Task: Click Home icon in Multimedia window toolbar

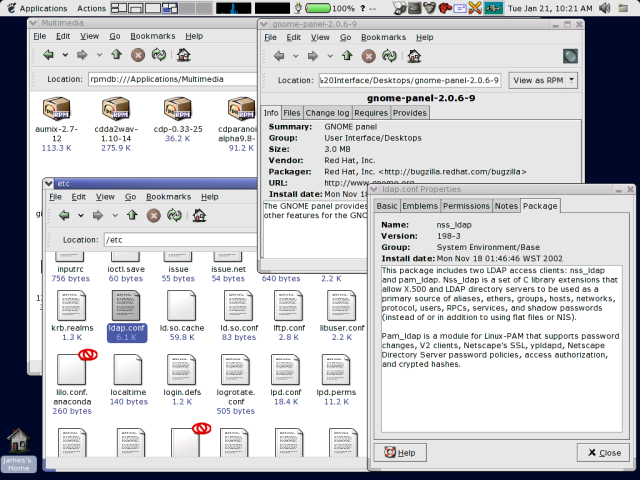Action: click(184, 55)
